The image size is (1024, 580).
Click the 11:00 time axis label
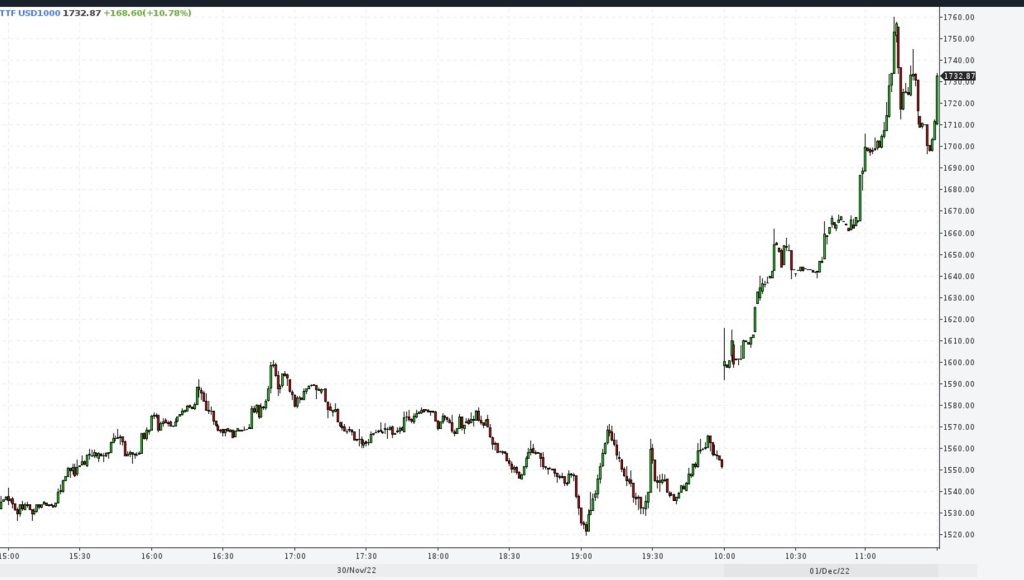[865, 557]
